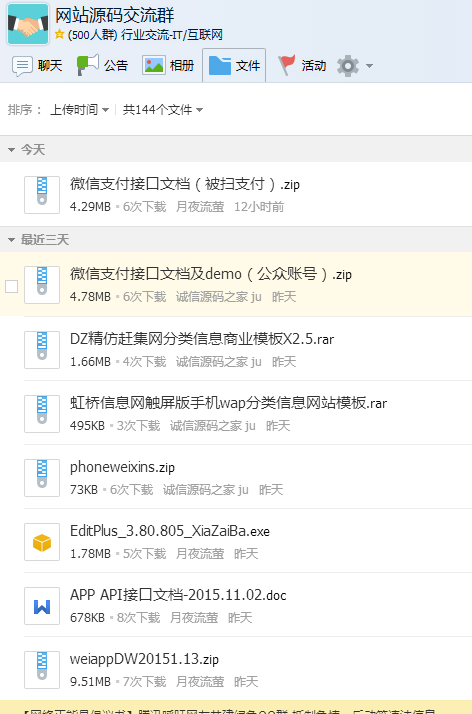The width and height of the screenshot is (472, 714).
Task: Click the 73KB size label
Action: [84, 490]
